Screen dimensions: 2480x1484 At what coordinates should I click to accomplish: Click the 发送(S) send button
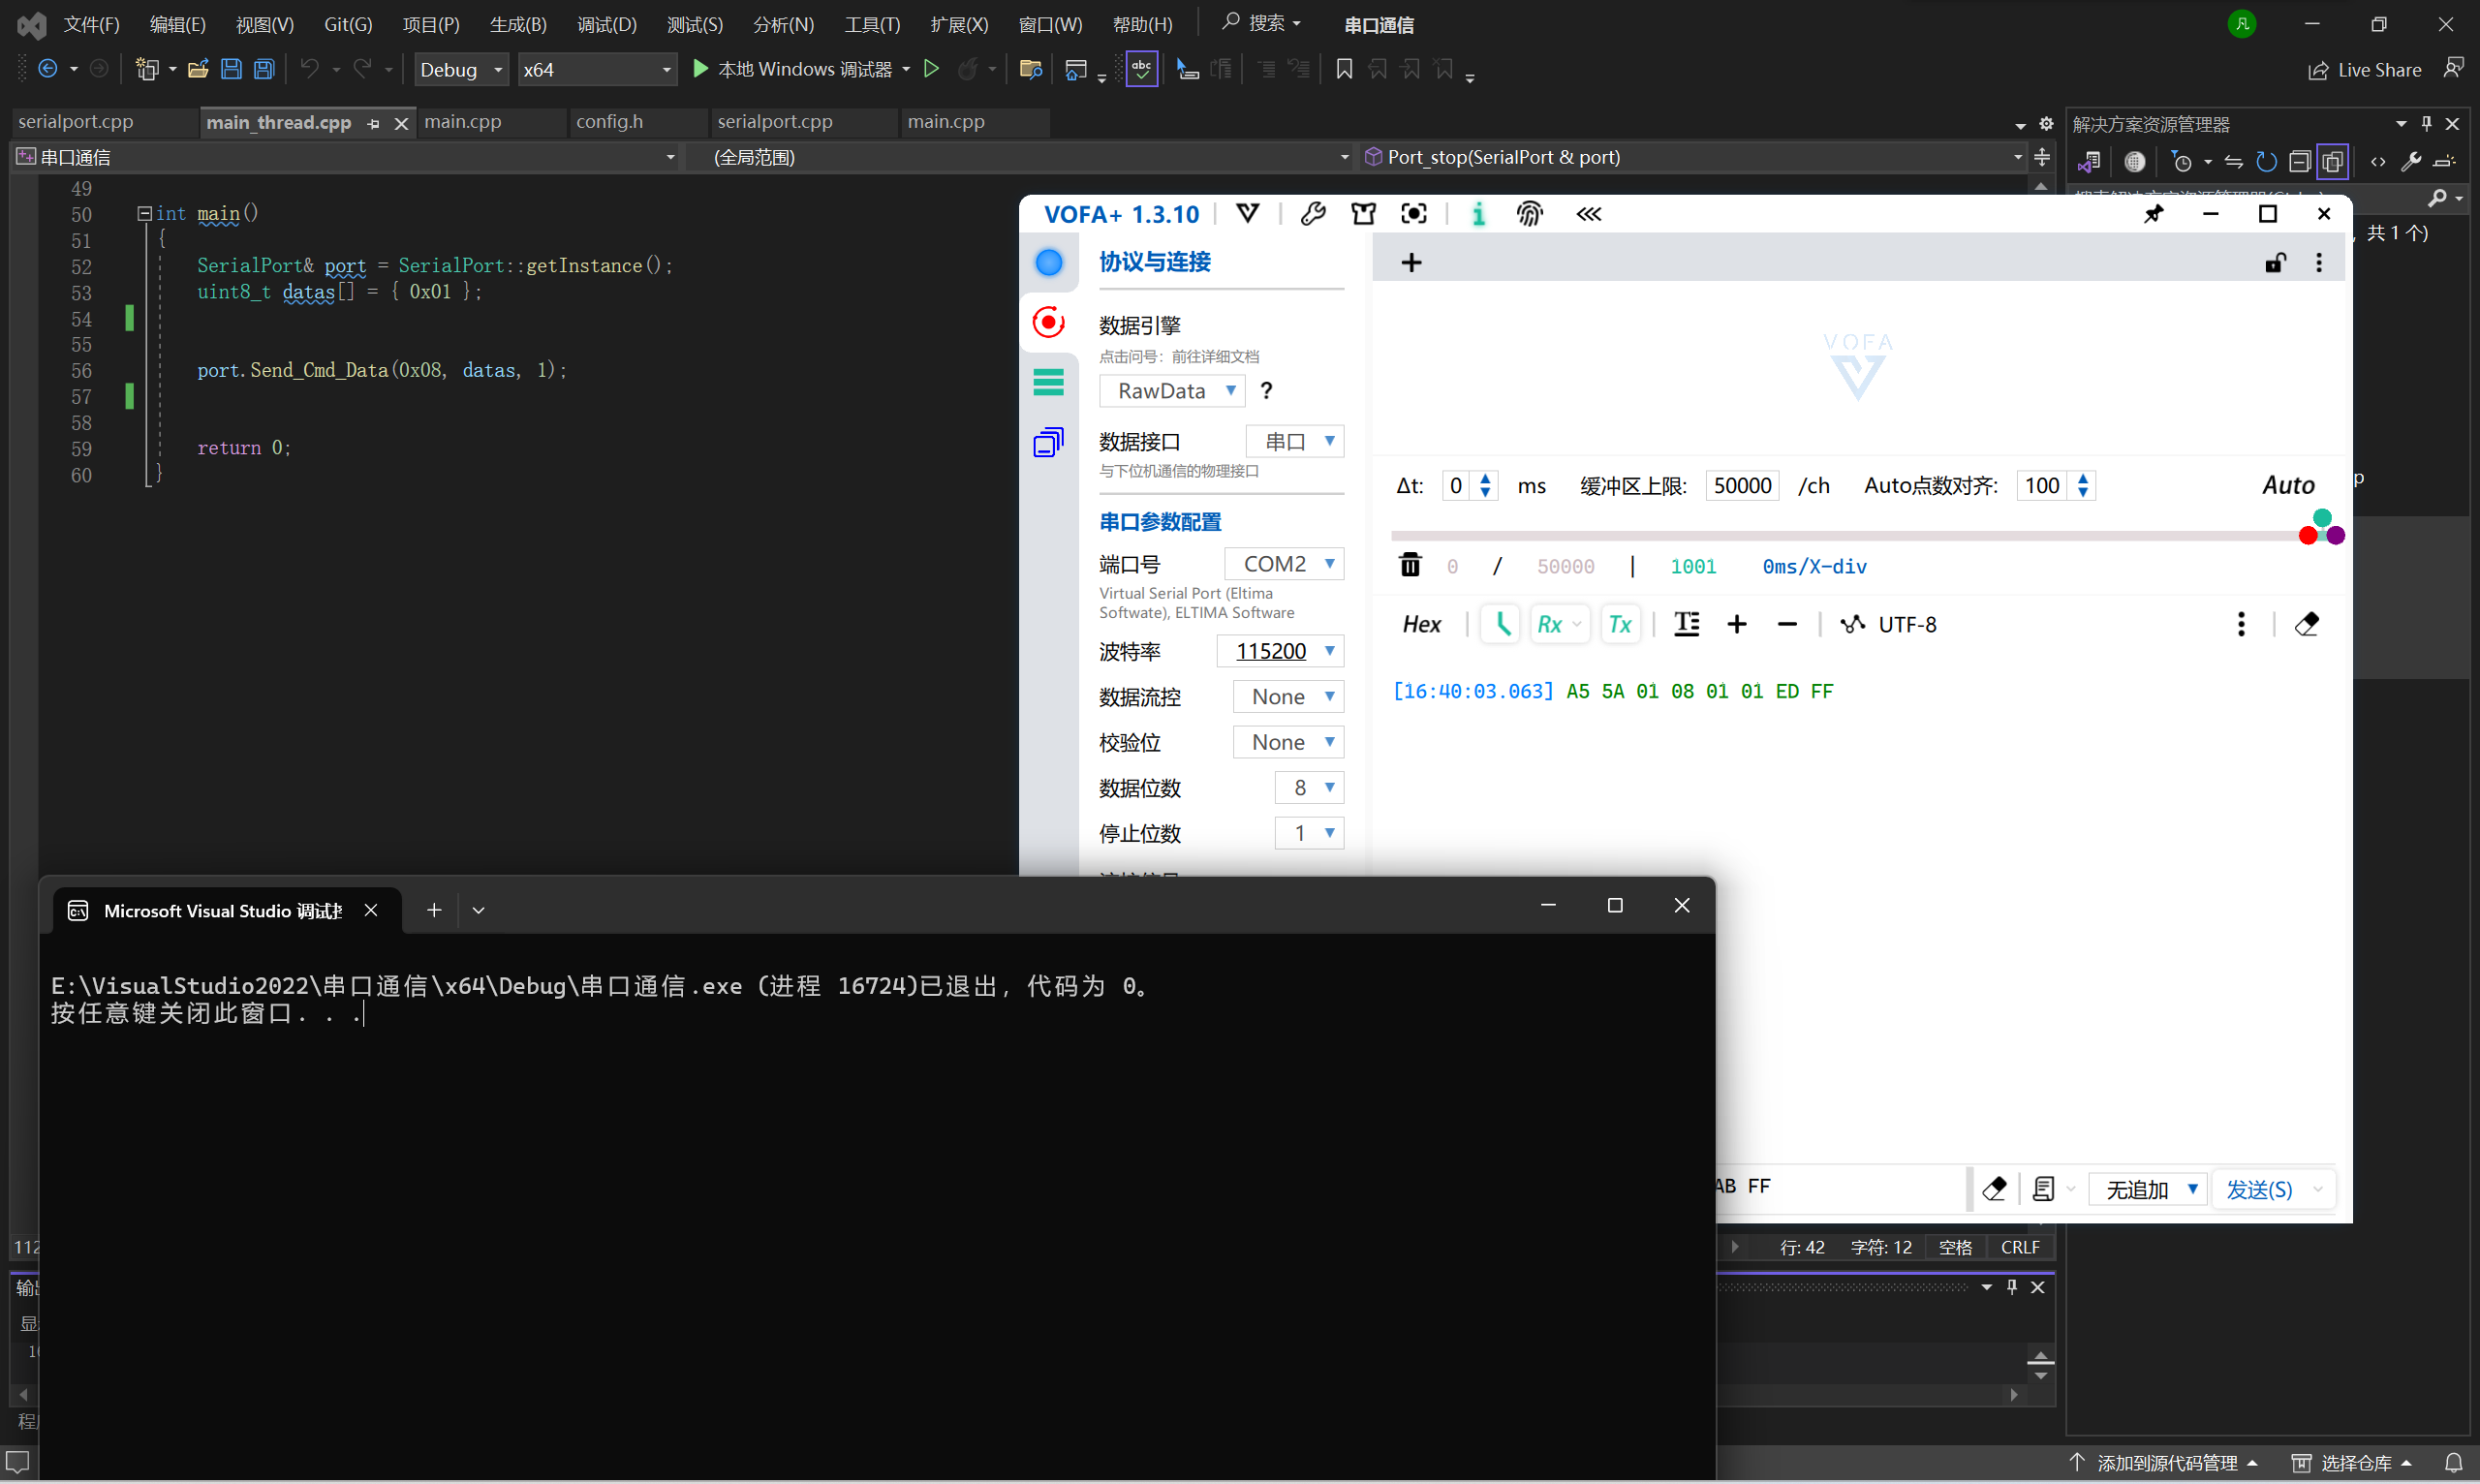tap(2259, 1189)
